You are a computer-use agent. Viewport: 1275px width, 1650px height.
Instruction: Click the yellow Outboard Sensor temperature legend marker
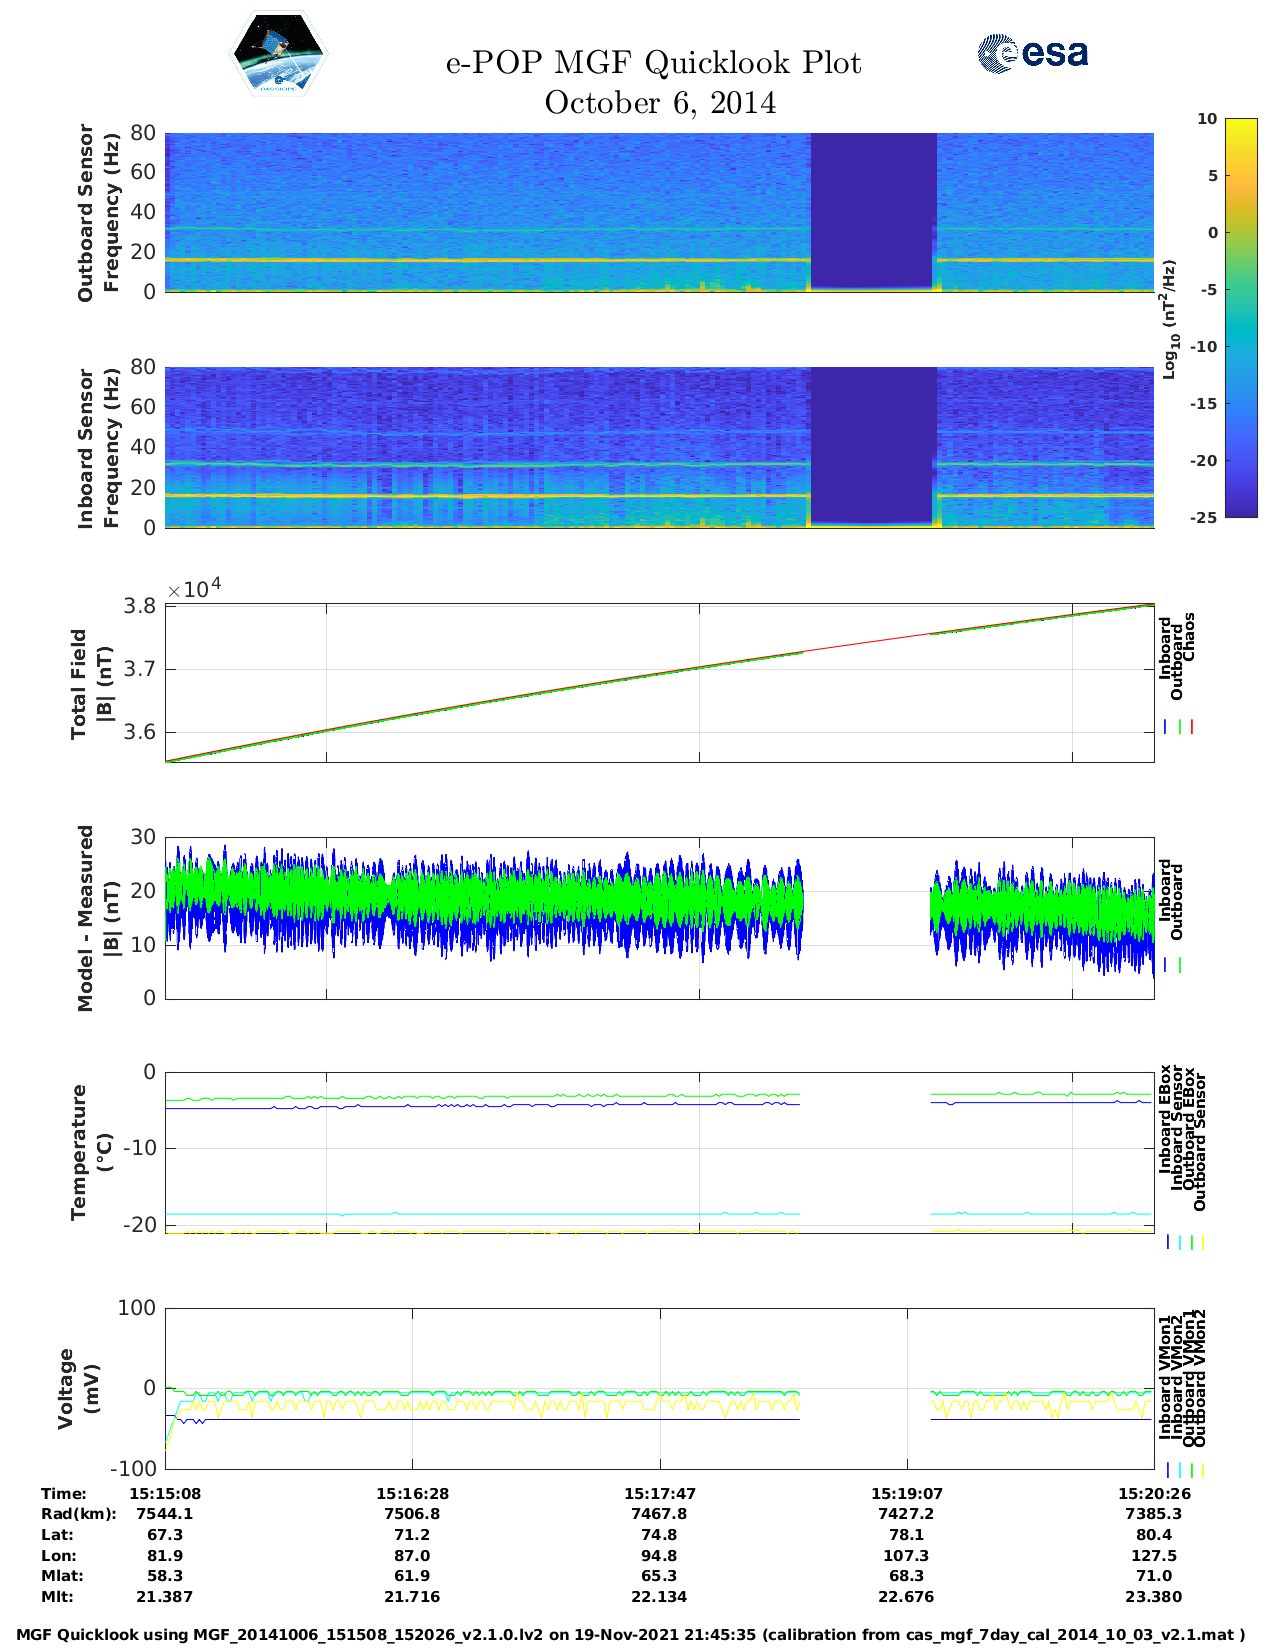[x=1202, y=1242]
